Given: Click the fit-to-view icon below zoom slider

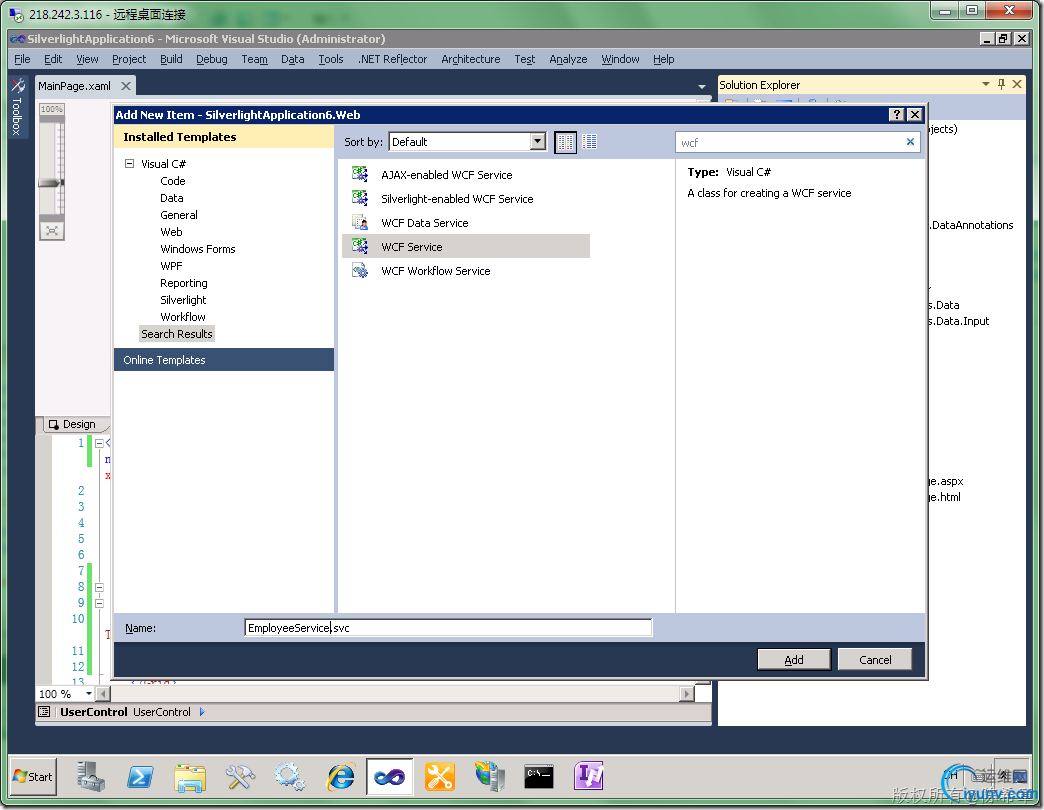Looking at the screenshot, I should click(x=52, y=231).
